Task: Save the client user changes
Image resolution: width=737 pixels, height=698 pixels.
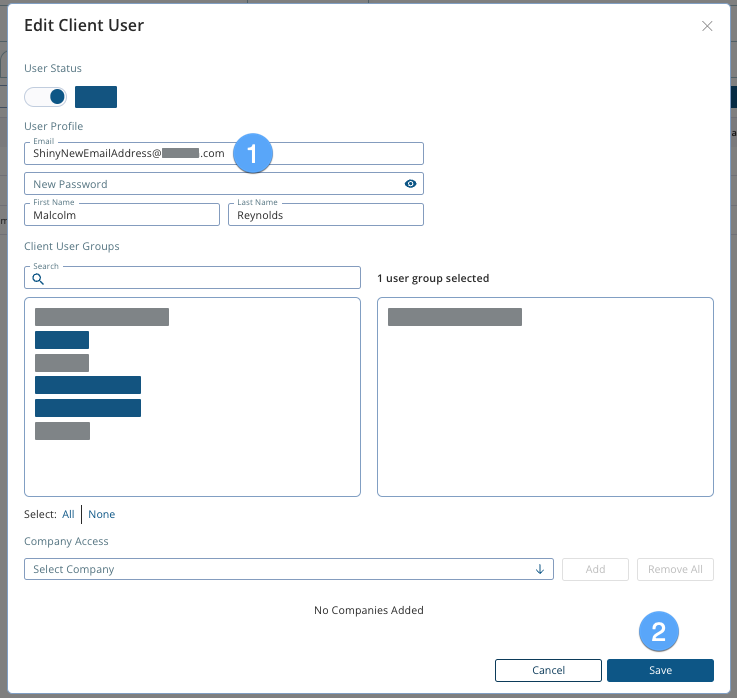Action: 660,670
